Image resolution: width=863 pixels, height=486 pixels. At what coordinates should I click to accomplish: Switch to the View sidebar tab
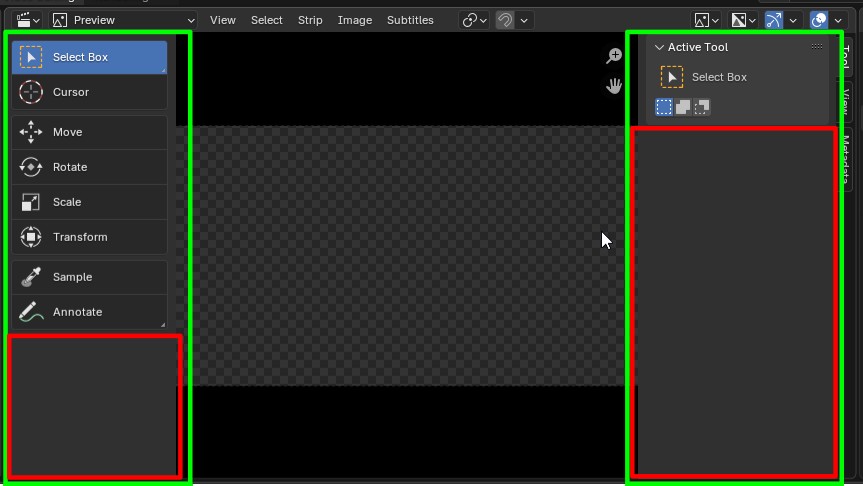point(846,101)
